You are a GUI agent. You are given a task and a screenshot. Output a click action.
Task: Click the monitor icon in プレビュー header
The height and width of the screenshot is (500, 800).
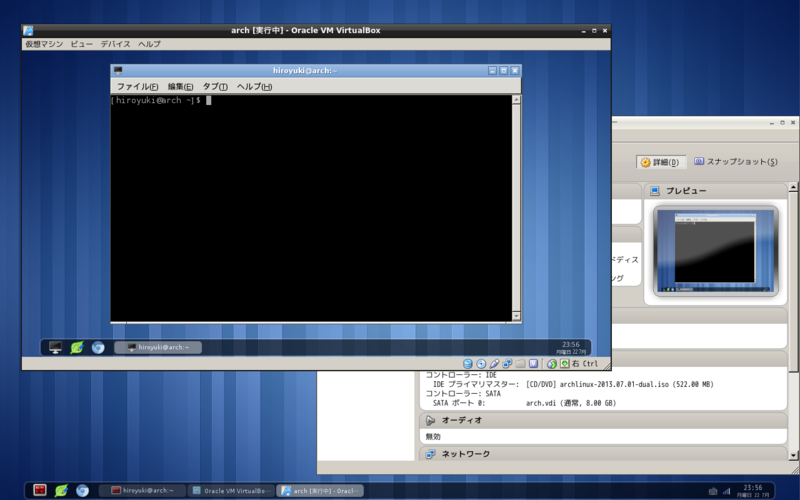[655, 191]
